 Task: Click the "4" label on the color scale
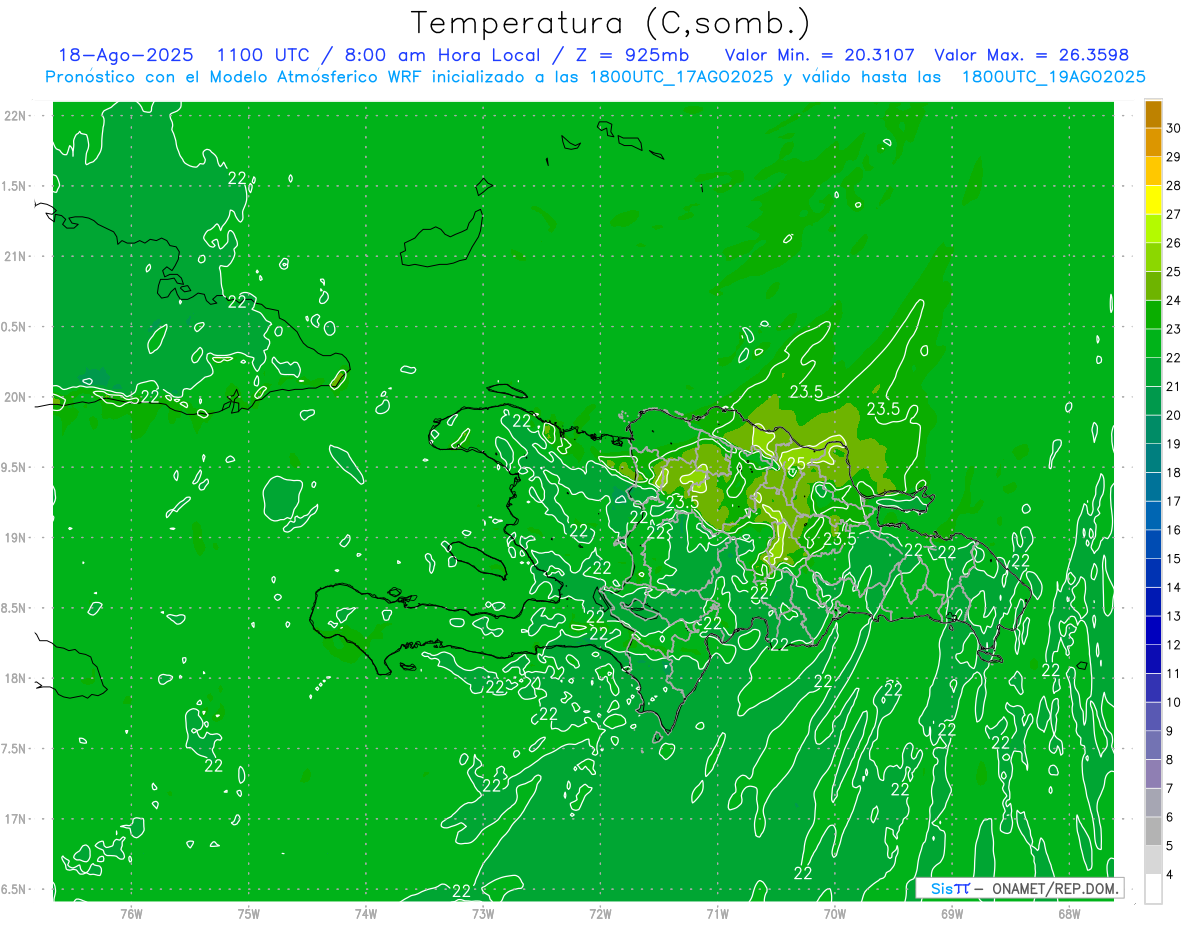point(1170,875)
